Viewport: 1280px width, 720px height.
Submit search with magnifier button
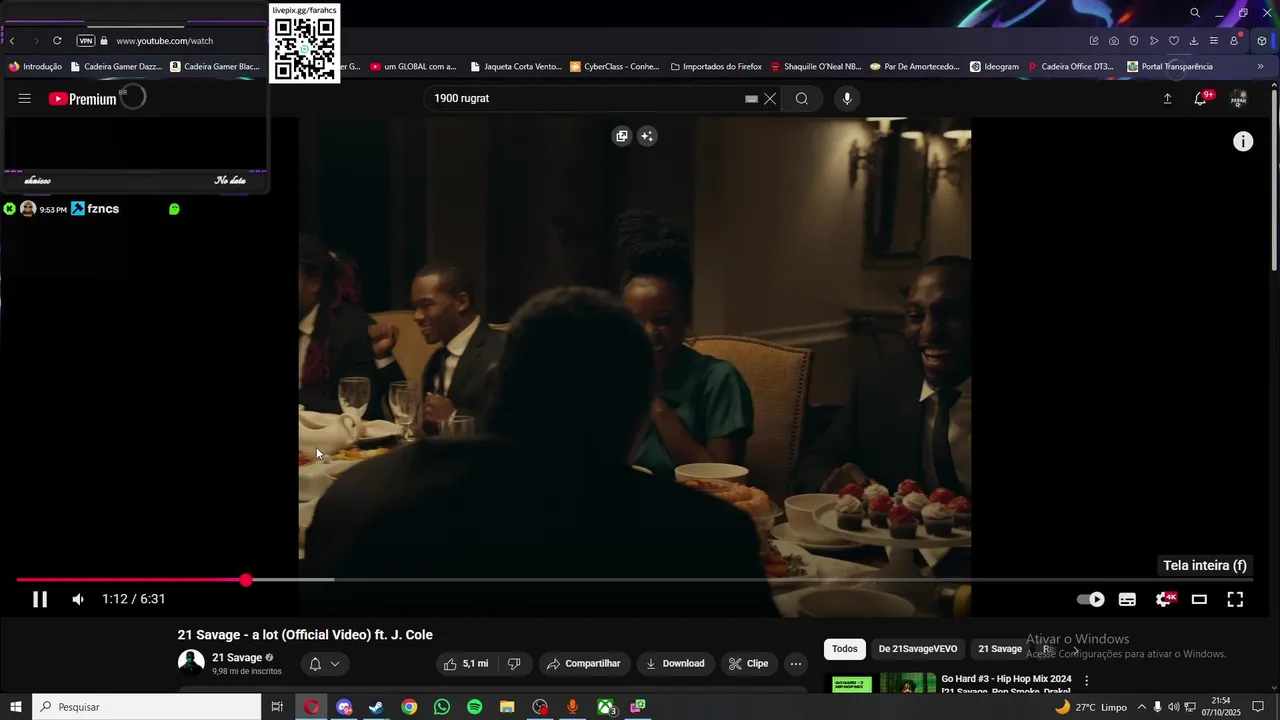click(x=802, y=99)
